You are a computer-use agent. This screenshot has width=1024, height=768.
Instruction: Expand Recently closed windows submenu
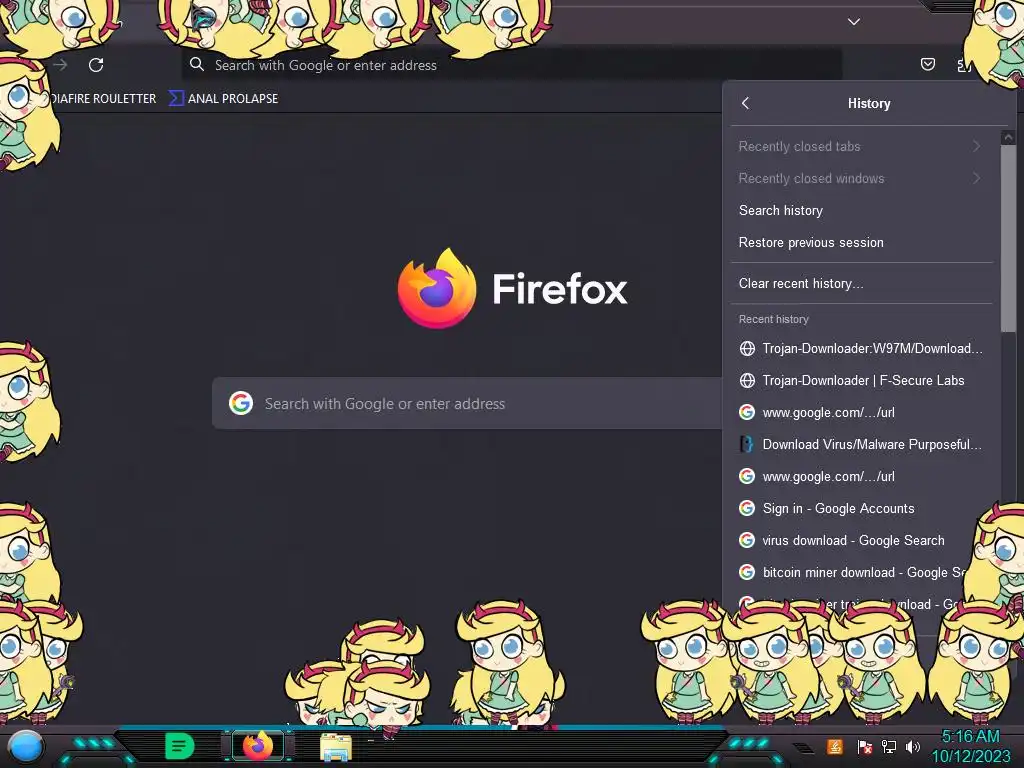point(861,178)
